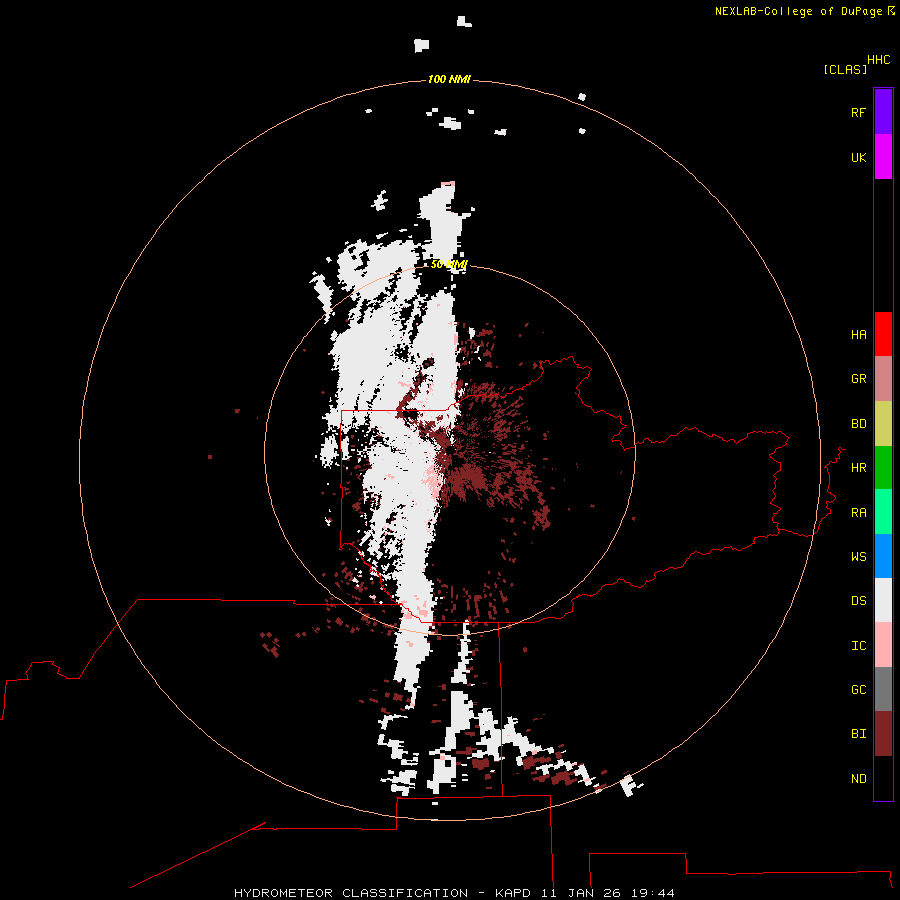Click the RF legend label
Screen dimensions: 900x900
coord(858,113)
